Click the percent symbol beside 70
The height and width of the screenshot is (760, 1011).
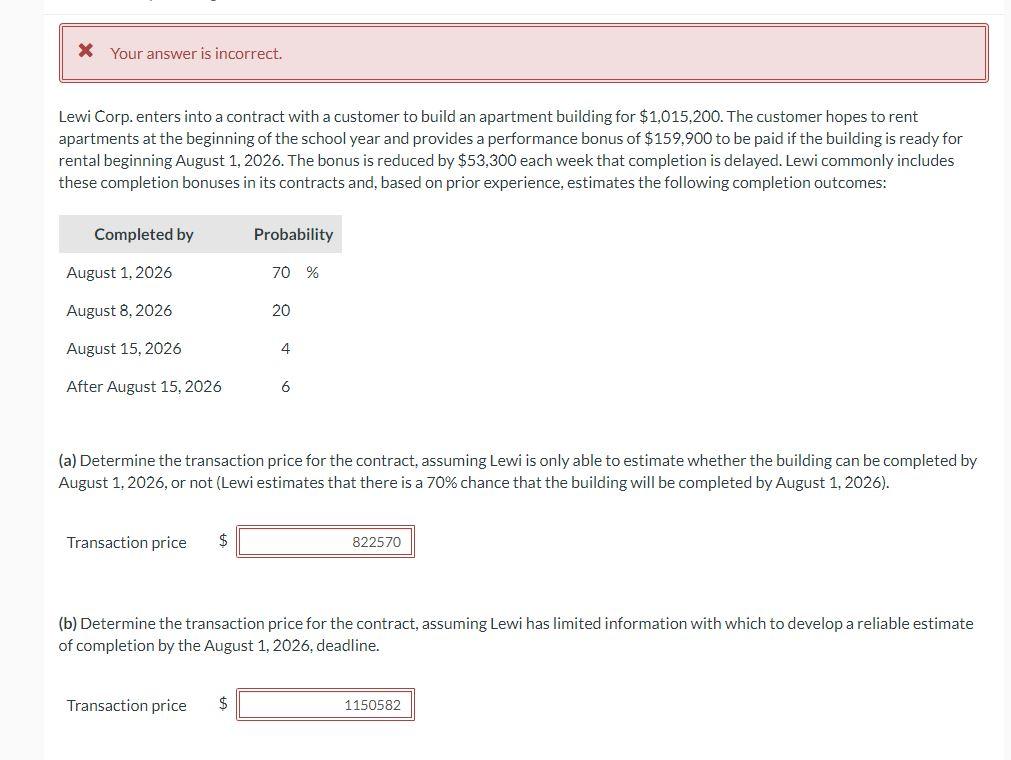311,272
